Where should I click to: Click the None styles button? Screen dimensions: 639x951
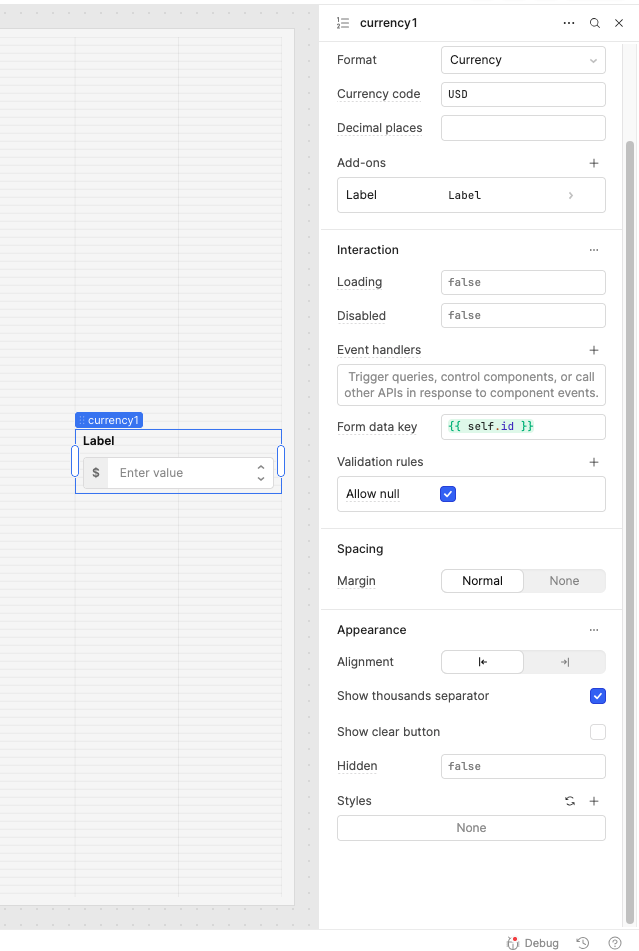point(471,828)
